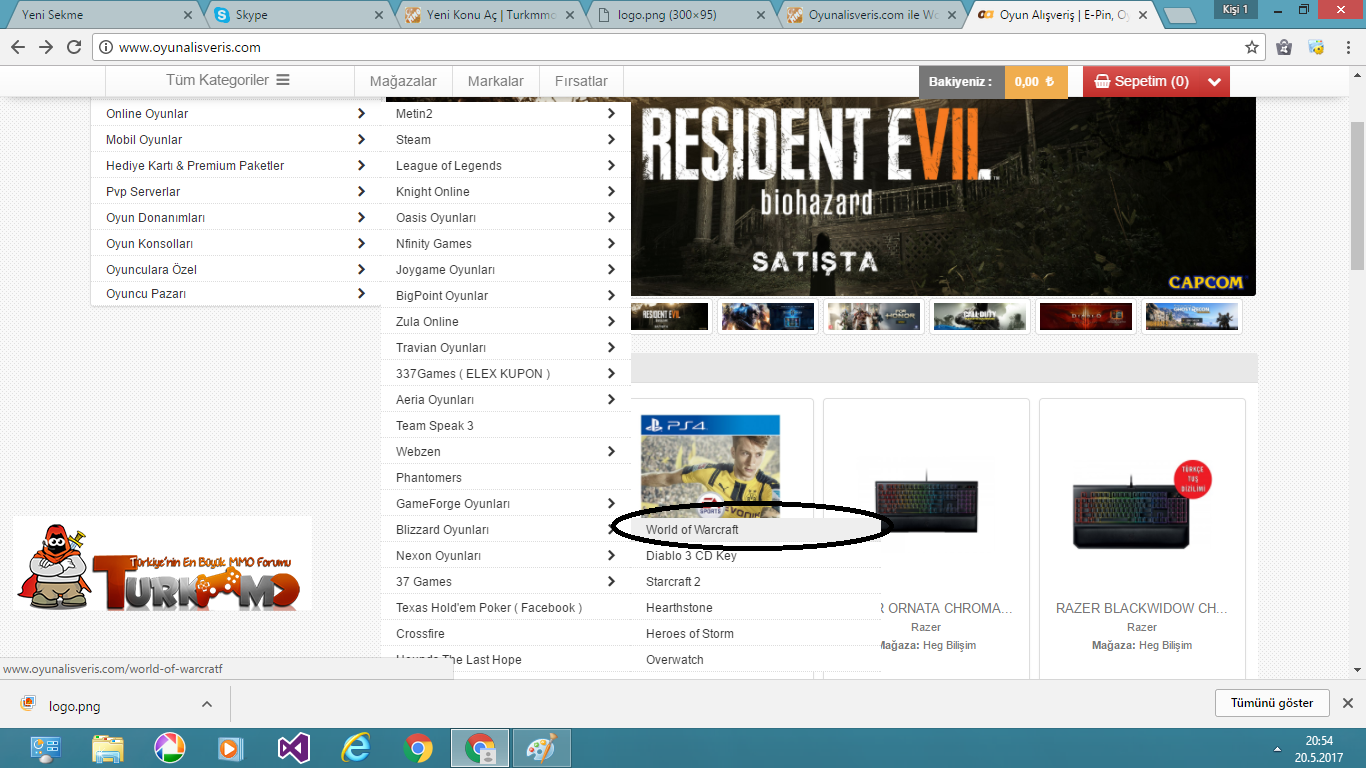Click the FIFA PS4 product image

[710, 466]
